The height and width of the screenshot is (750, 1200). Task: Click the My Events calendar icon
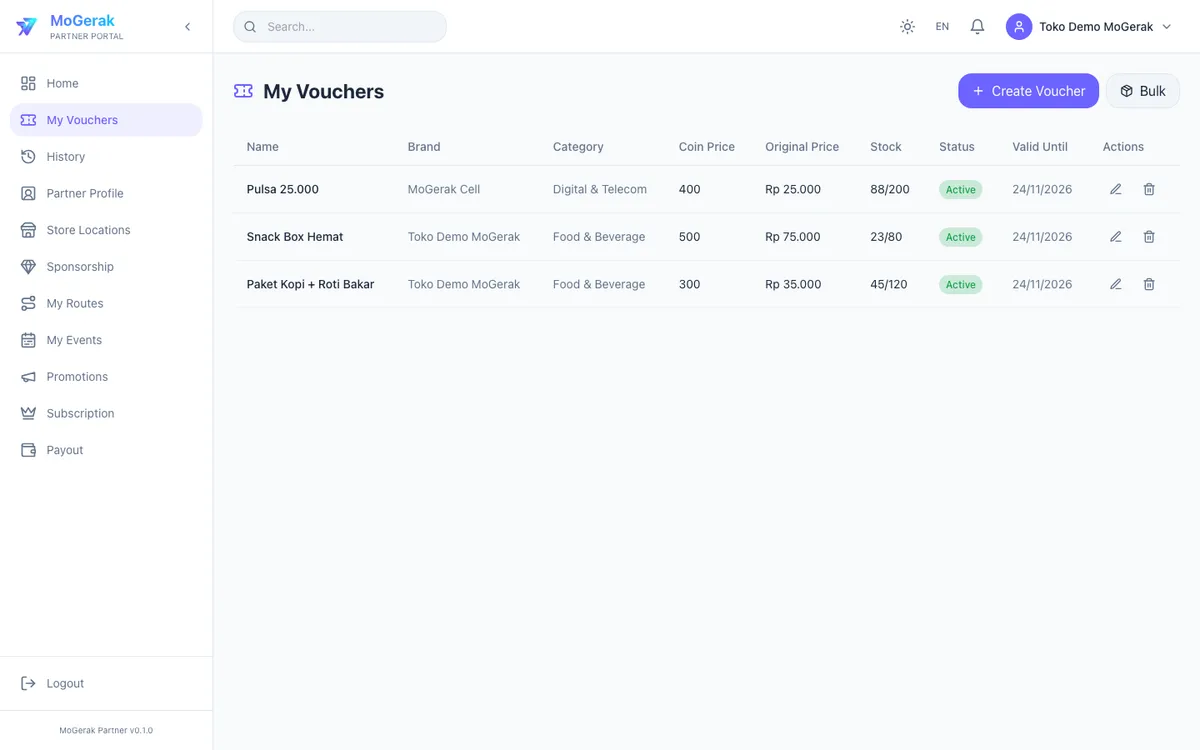coord(28,340)
